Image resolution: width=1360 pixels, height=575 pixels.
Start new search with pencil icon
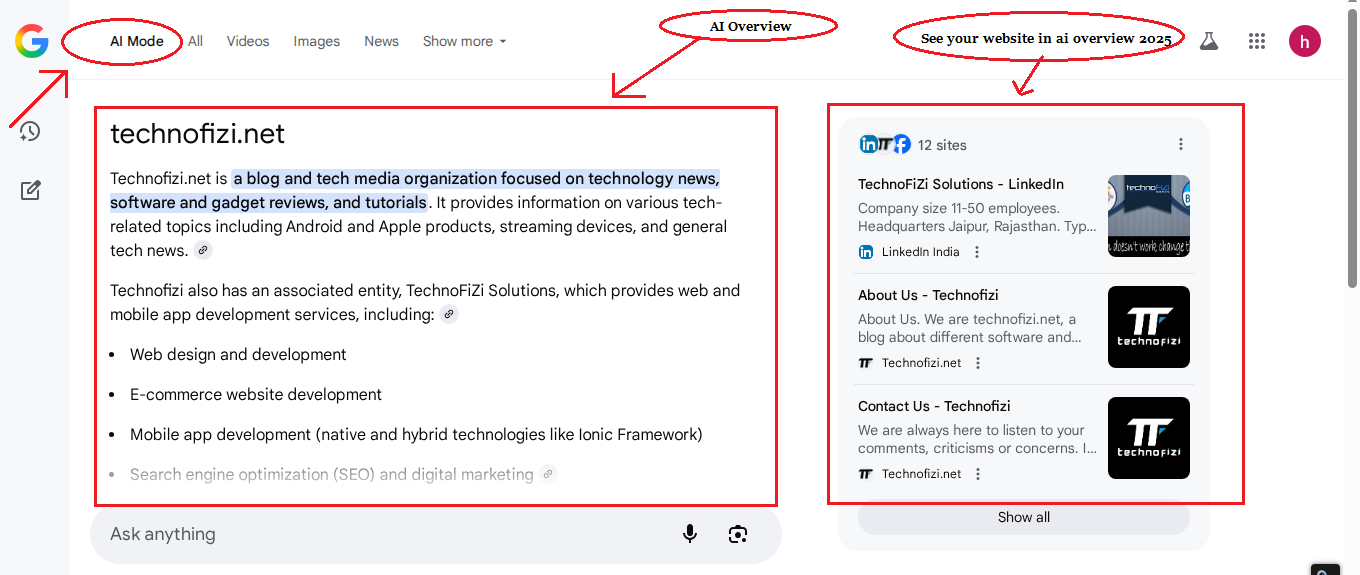click(30, 190)
